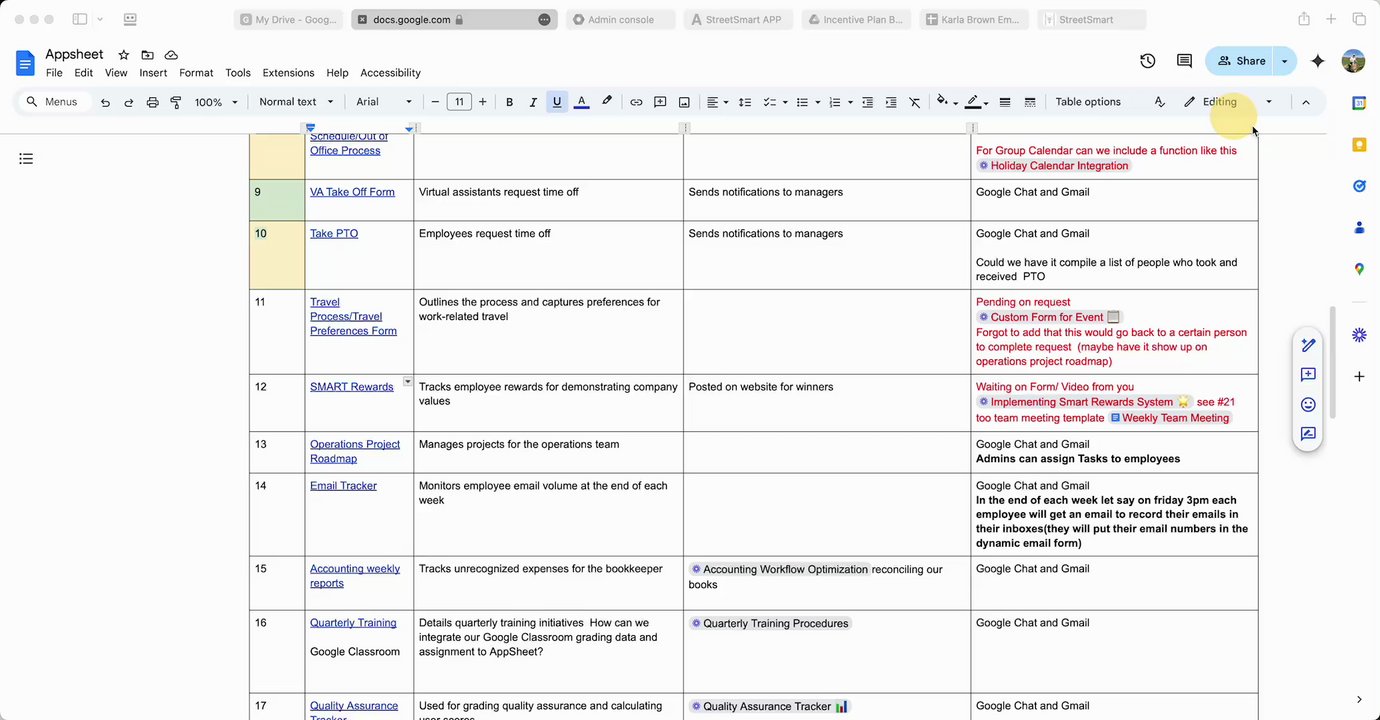The image size is (1380, 720).
Task: Collapse the toolbar with the up chevron
Action: click(1305, 102)
